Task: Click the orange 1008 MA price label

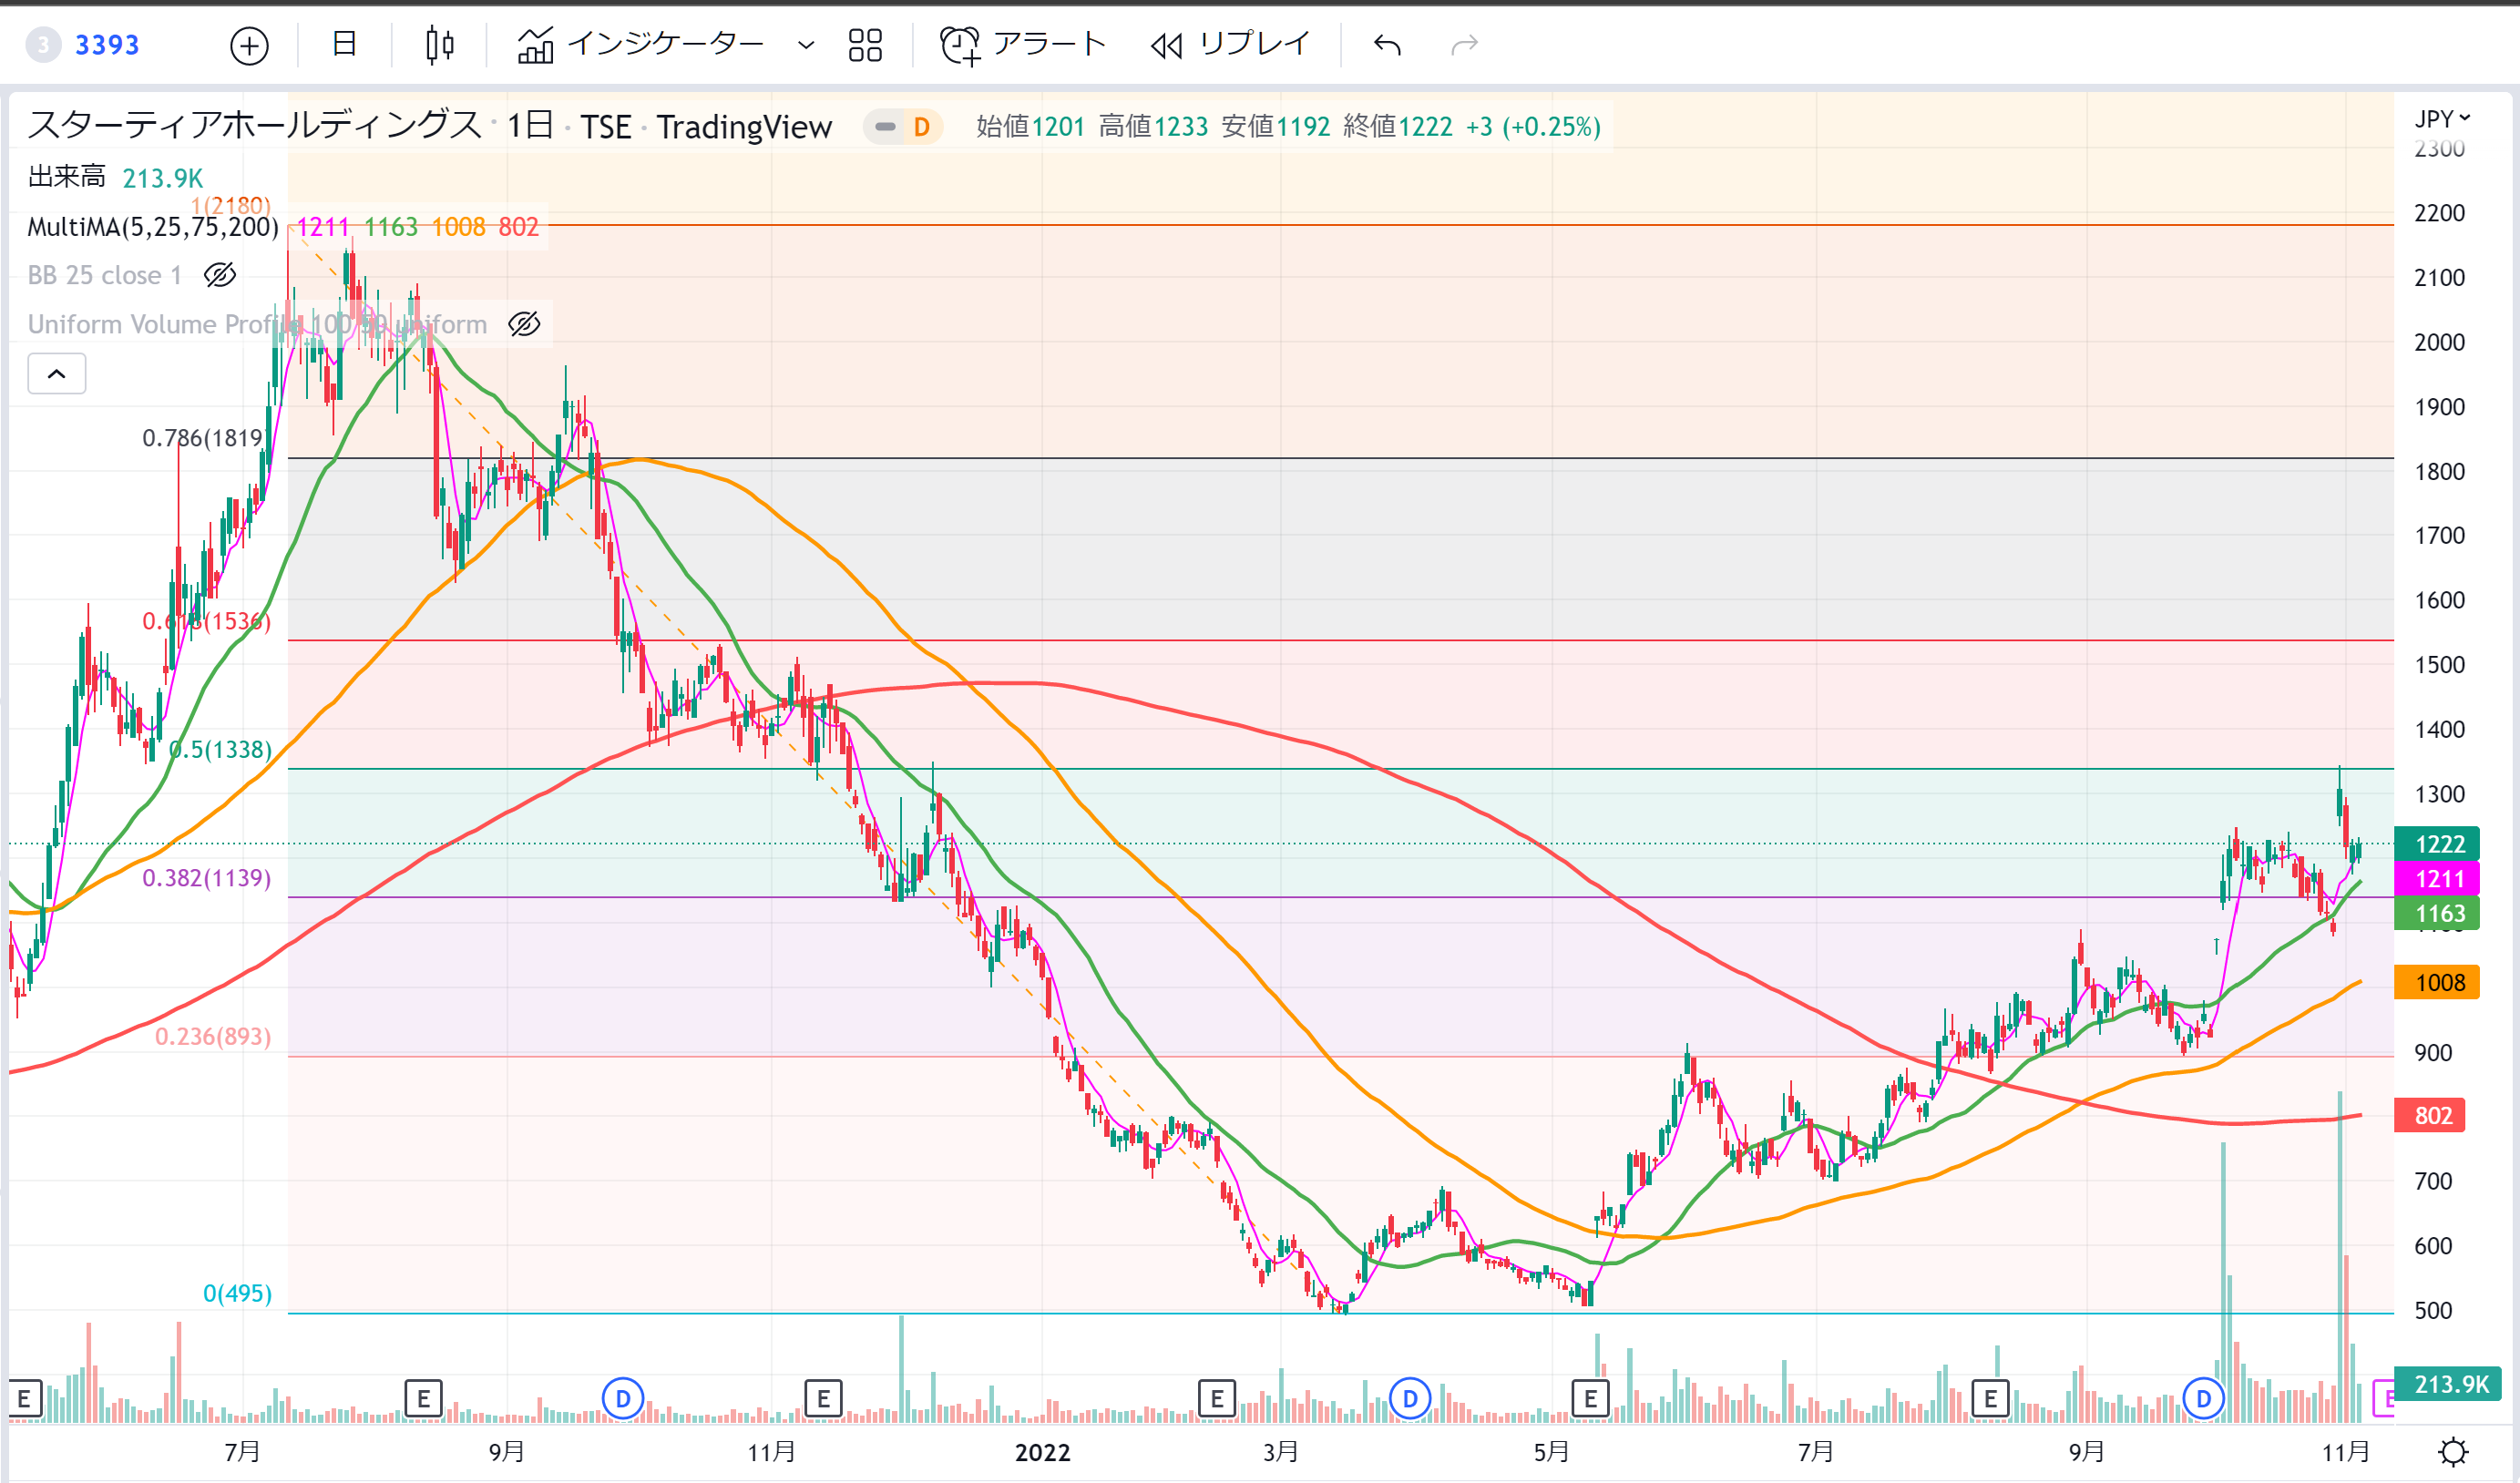Action: point(2436,982)
